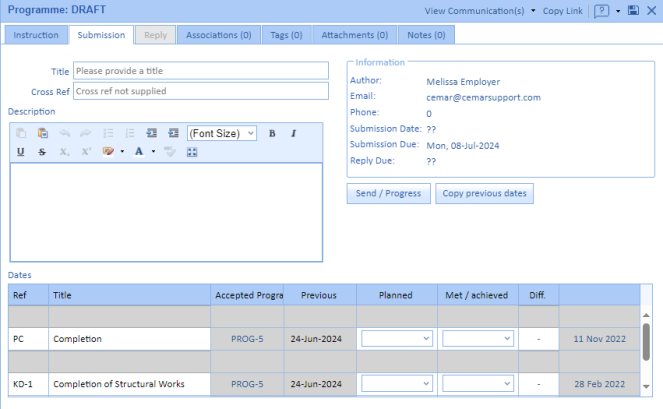Open the Help speech bubble icon
The height and width of the screenshot is (409, 663).
coord(602,10)
